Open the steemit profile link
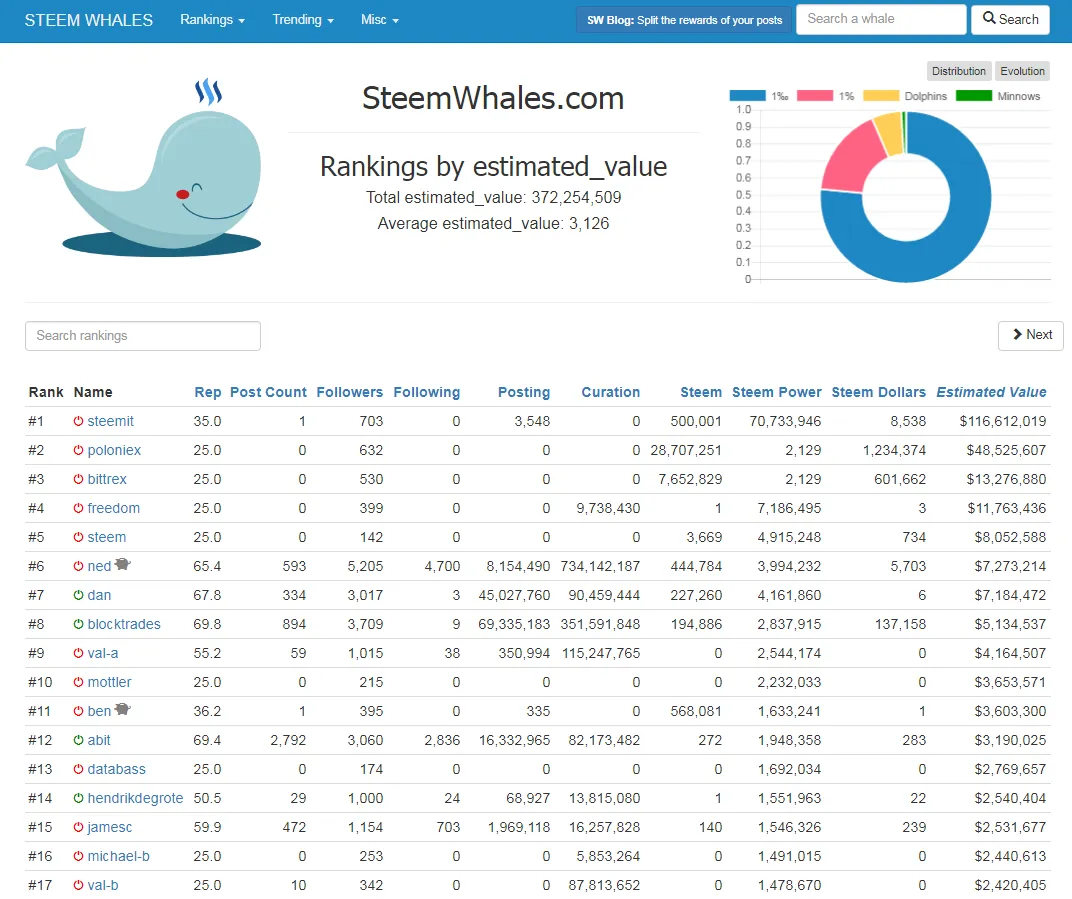Screen dimensions: 1072x899 click(x=111, y=422)
